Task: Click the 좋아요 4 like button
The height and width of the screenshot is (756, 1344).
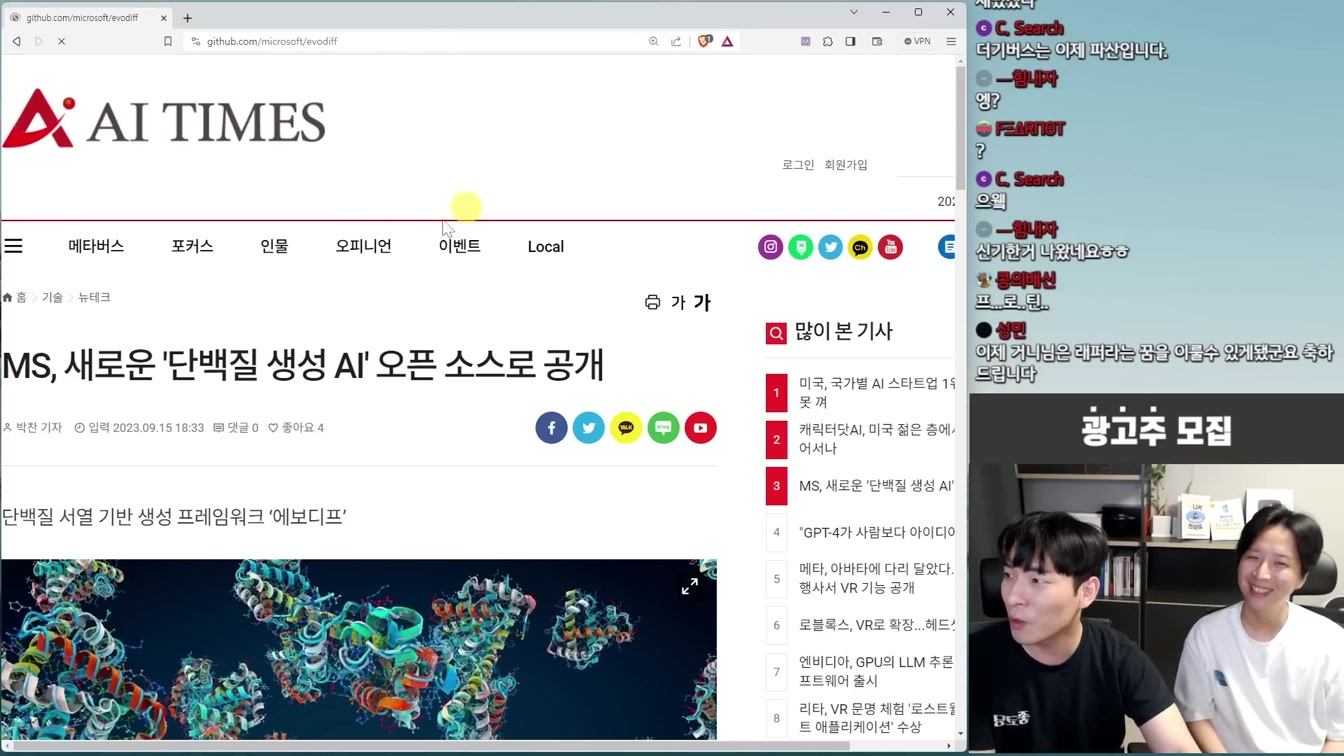Action: pyautogui.click(x=296, y=428)
